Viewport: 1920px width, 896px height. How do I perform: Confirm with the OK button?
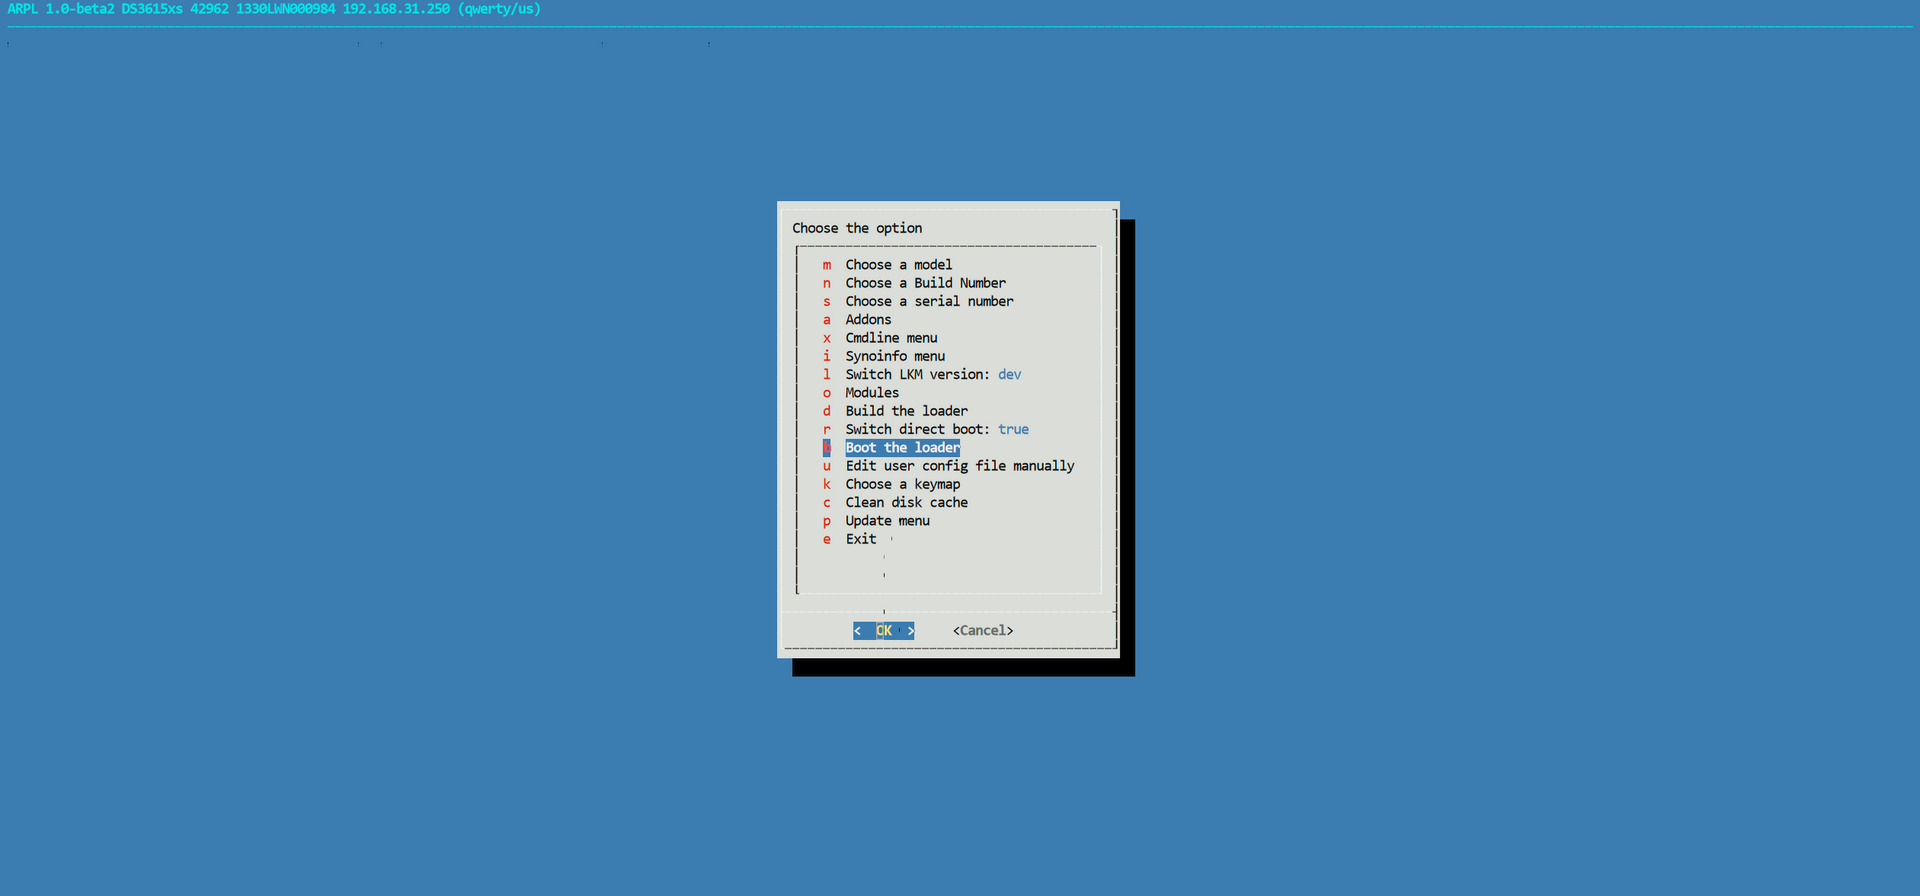[884, 631]
